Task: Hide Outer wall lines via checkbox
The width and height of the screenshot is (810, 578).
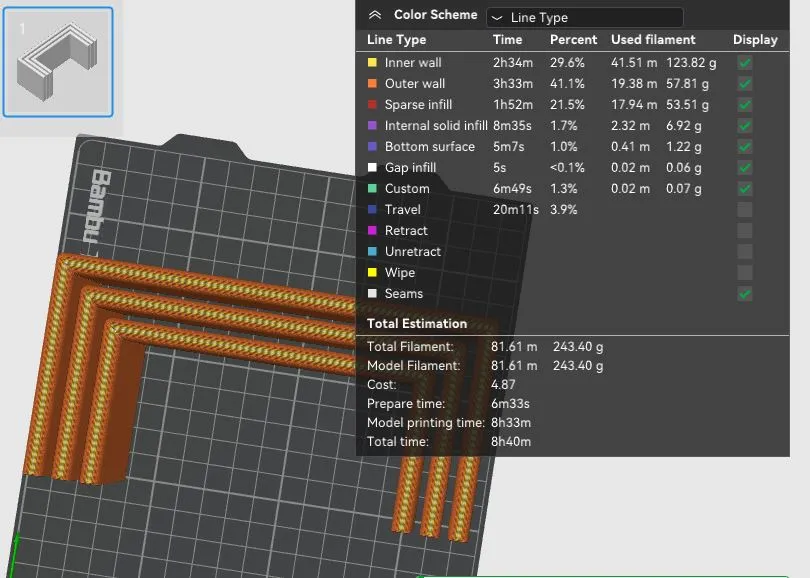Action: [745, 84]
